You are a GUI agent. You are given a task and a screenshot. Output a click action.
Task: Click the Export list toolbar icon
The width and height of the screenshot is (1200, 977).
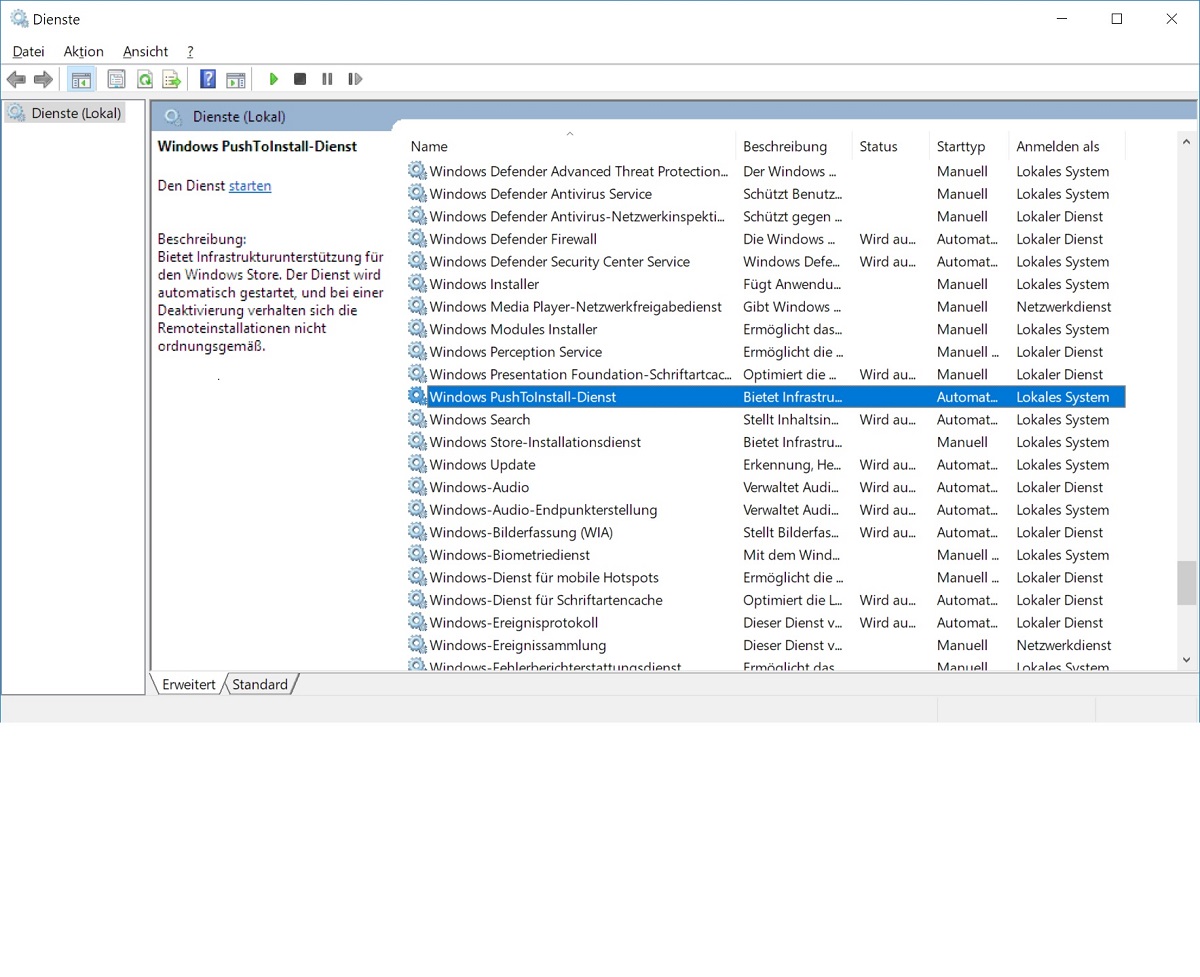172,79
